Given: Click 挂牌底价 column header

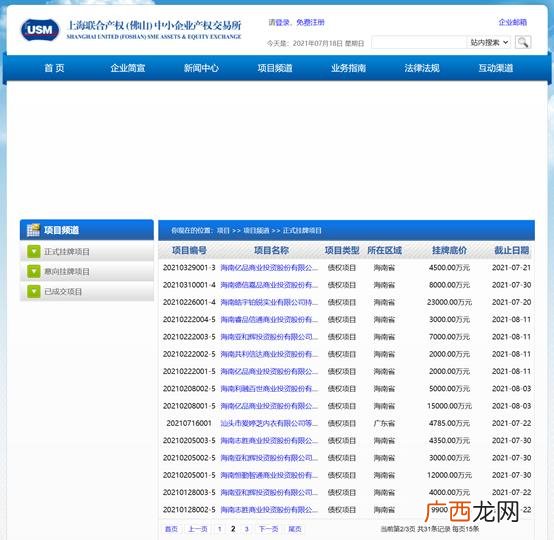Looking at the screenshot, I should pos(449,251).
